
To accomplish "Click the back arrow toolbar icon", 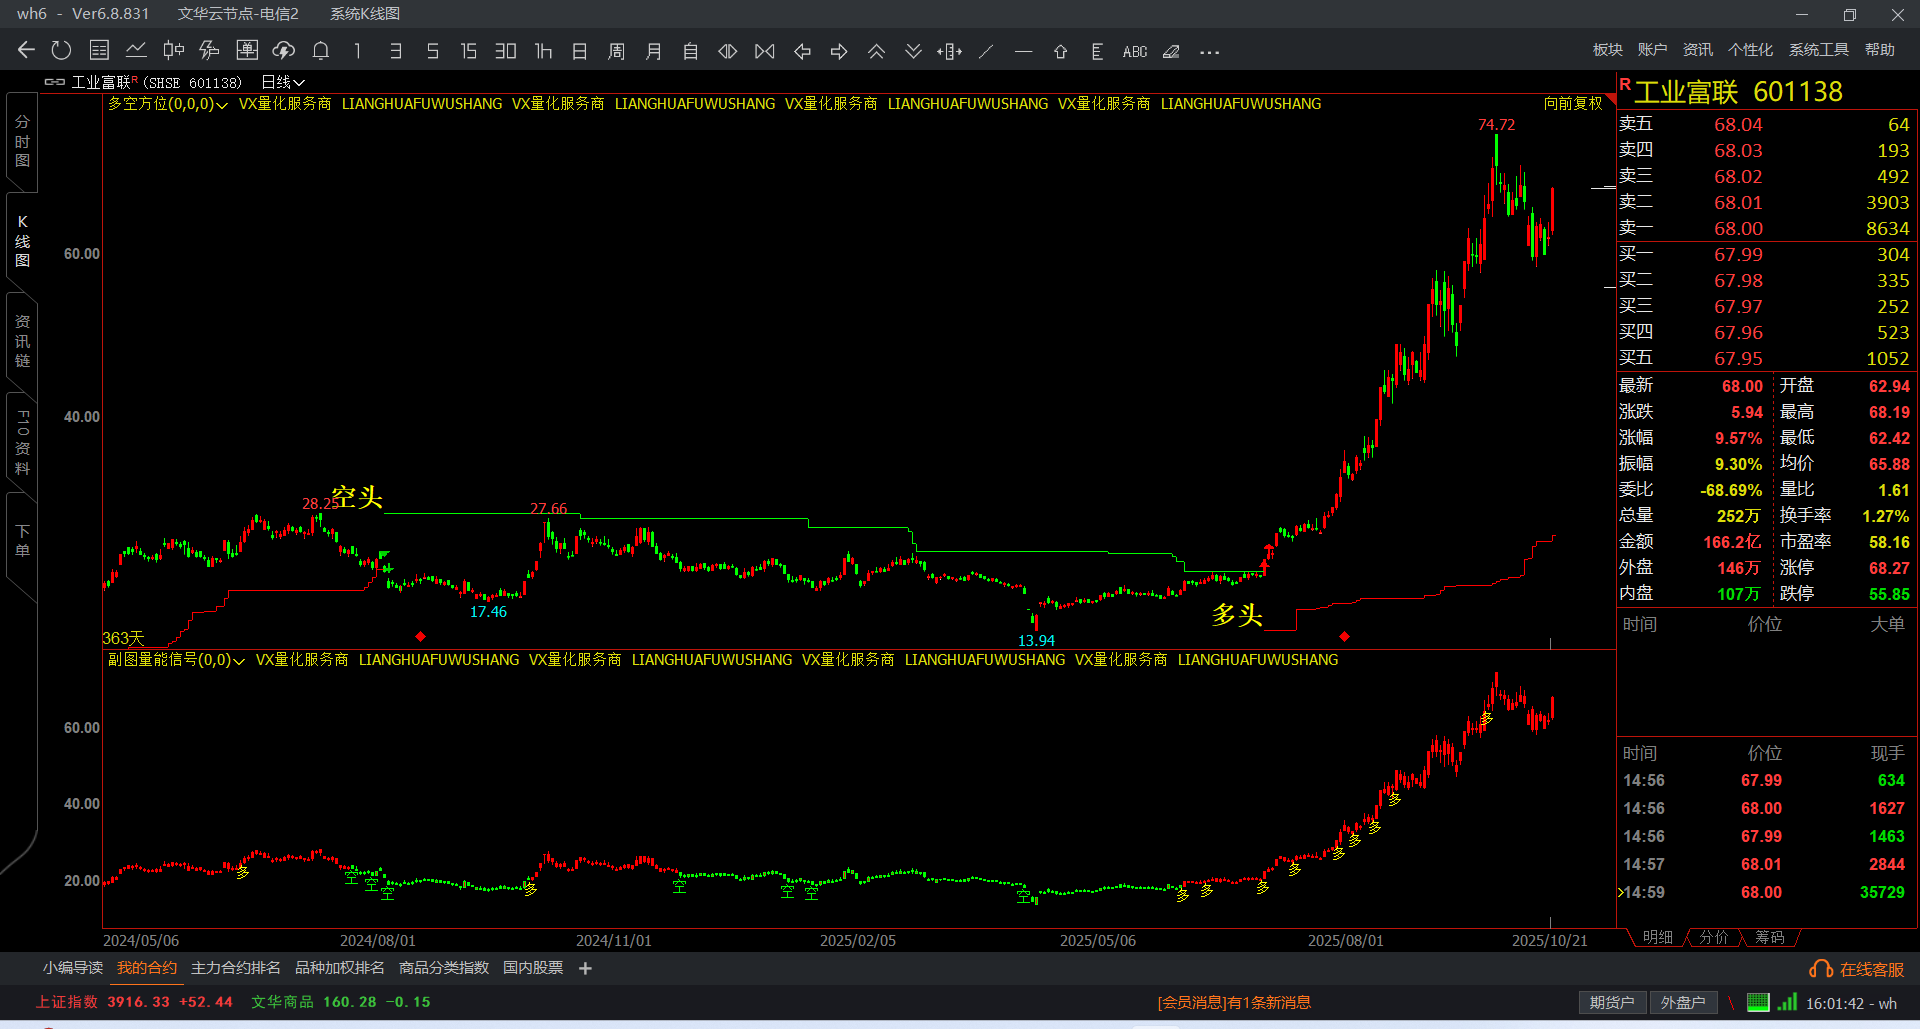I will 27,51.
